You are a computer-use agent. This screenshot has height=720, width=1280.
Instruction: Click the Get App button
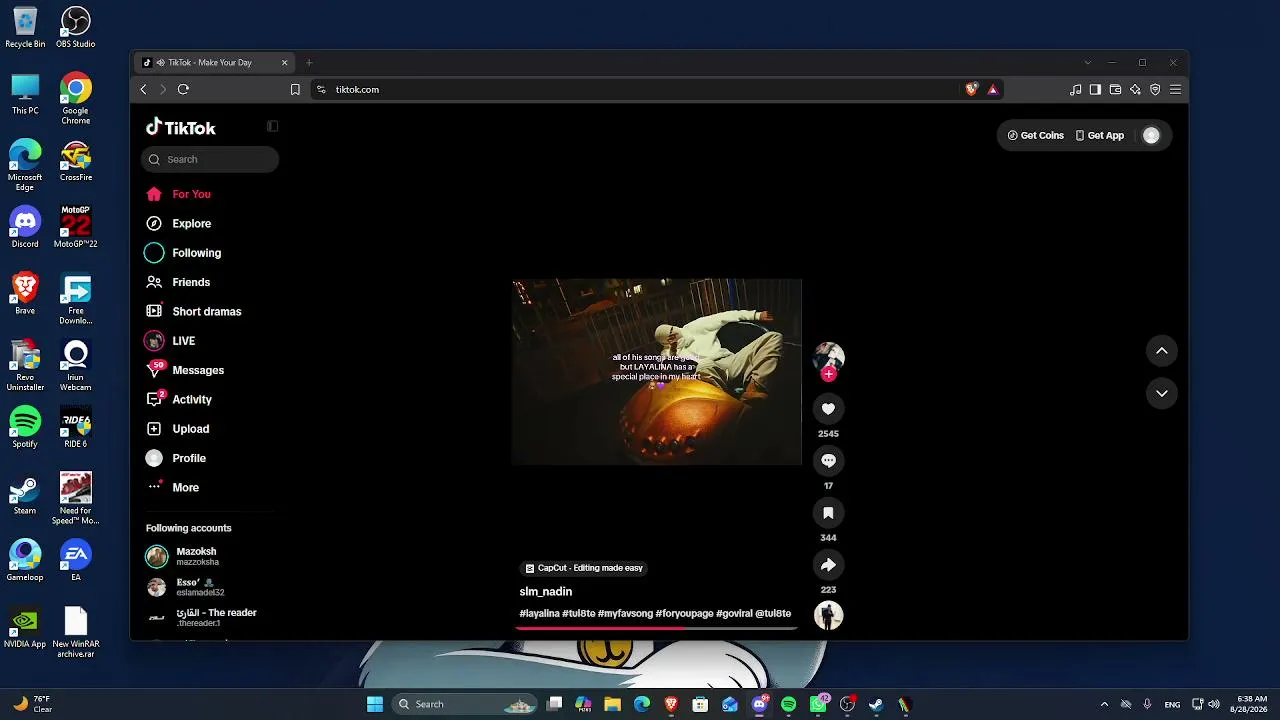[1100, 135]
